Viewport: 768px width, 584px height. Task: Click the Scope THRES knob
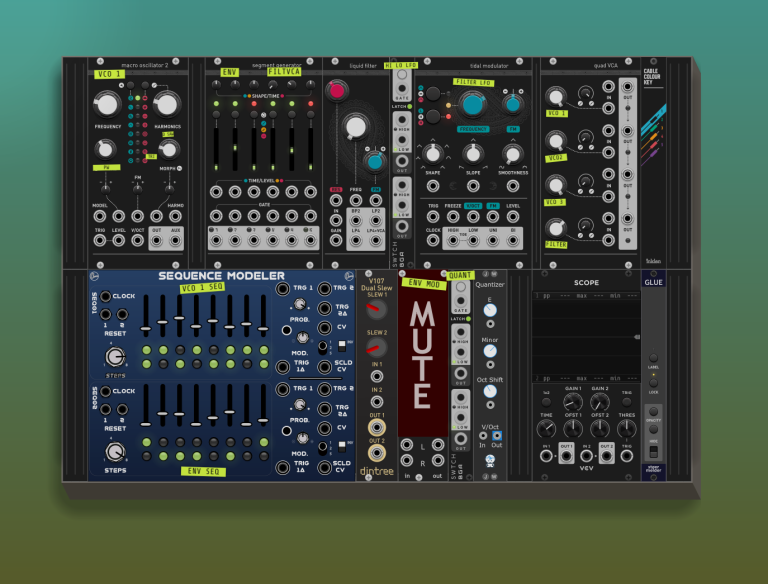point(626,430)
